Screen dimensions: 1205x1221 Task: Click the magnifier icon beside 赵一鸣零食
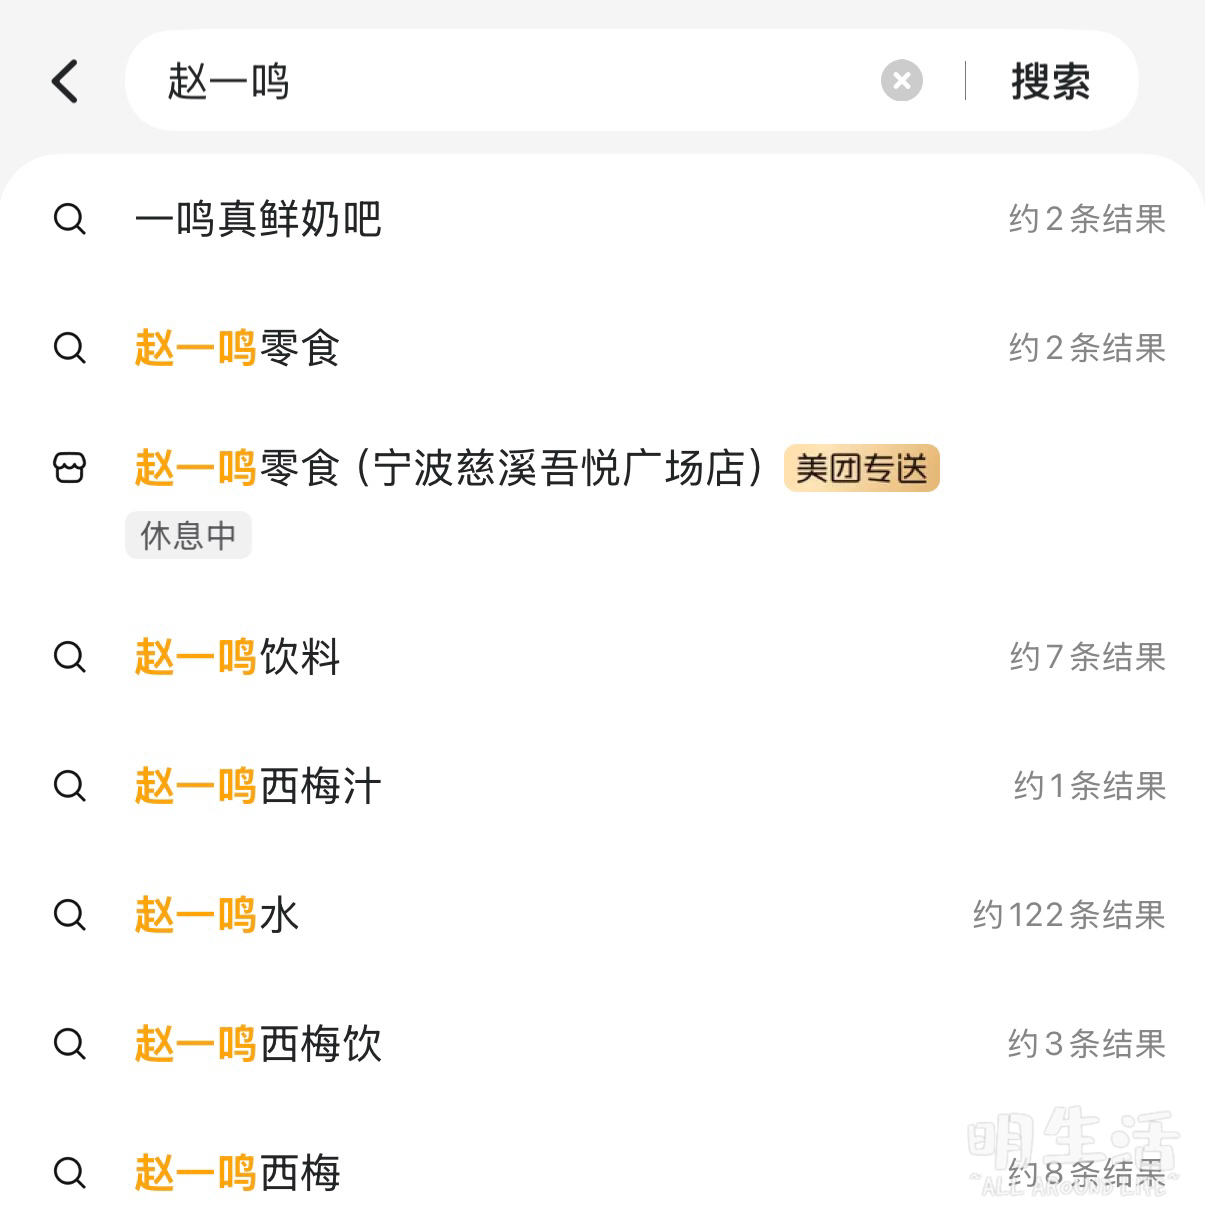pos(69,348)
